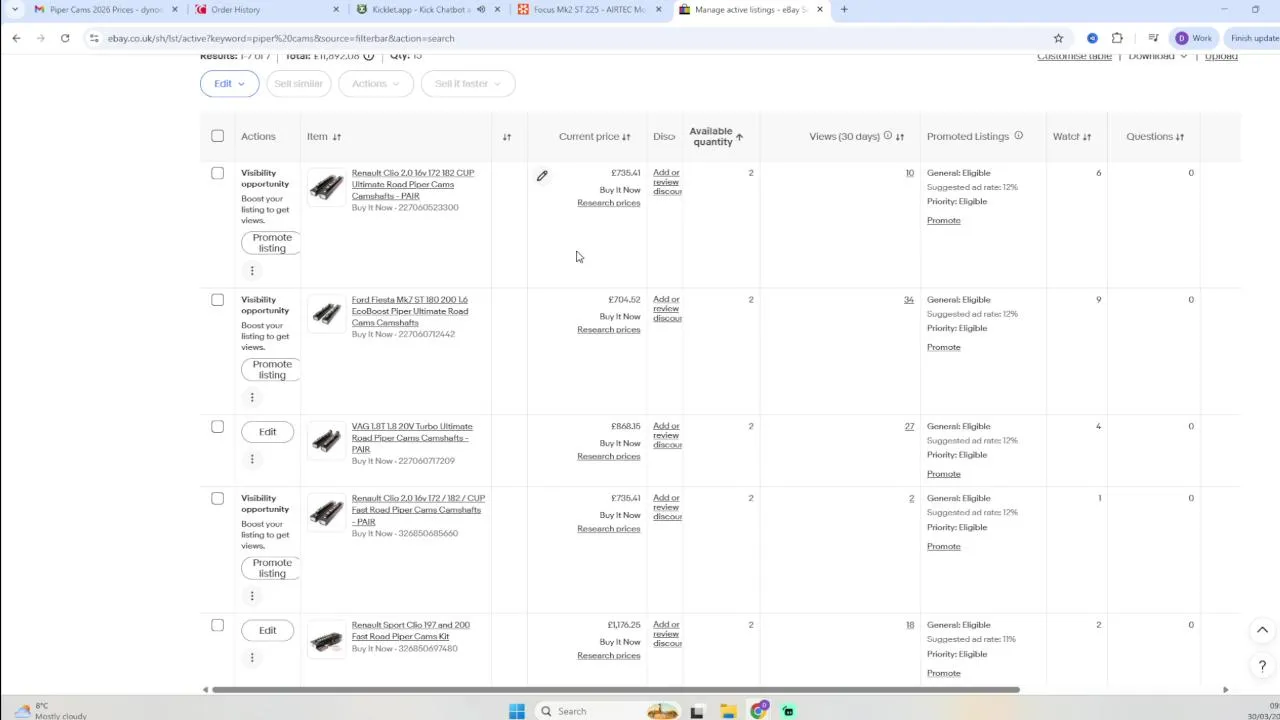Tick the select-all listings checkbox
1280x720 pixels.
(217, 136)
